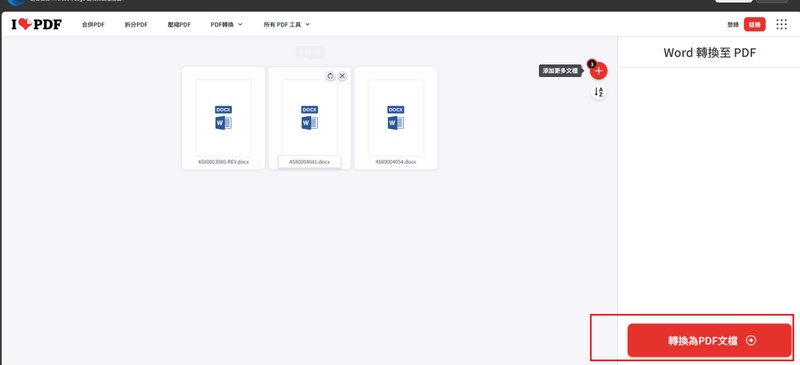Click the Word 轉換至 PDF heading
800x365 pixels.
click(709, 53)
